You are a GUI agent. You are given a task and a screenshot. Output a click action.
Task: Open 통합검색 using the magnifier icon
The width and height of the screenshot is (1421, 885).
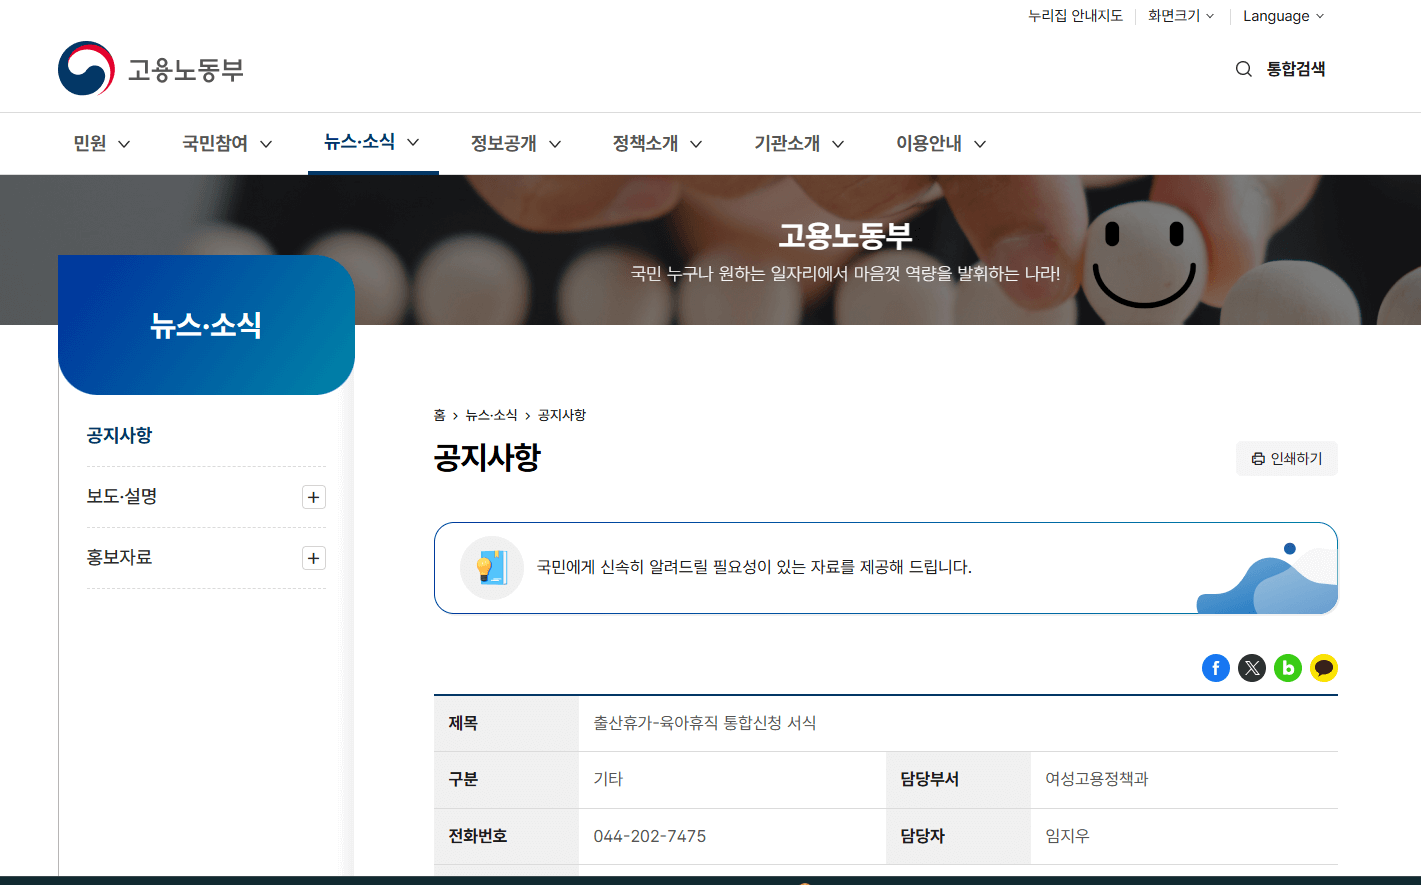click(1243, 68)
